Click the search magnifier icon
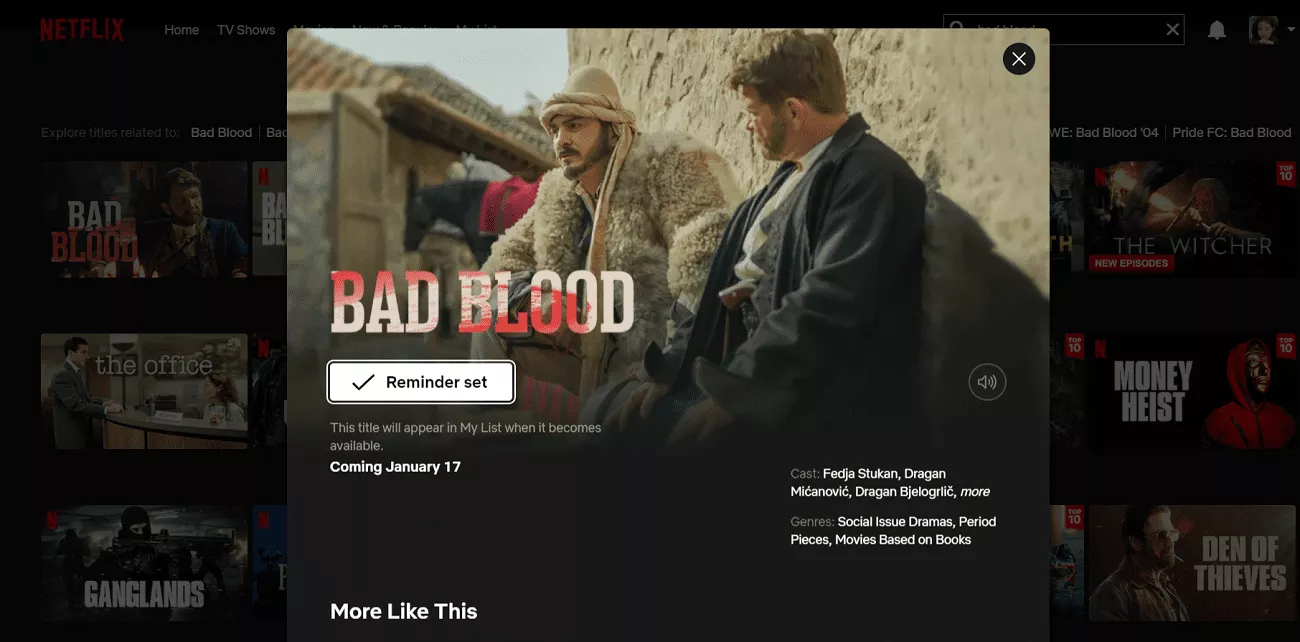 [958, 30]
